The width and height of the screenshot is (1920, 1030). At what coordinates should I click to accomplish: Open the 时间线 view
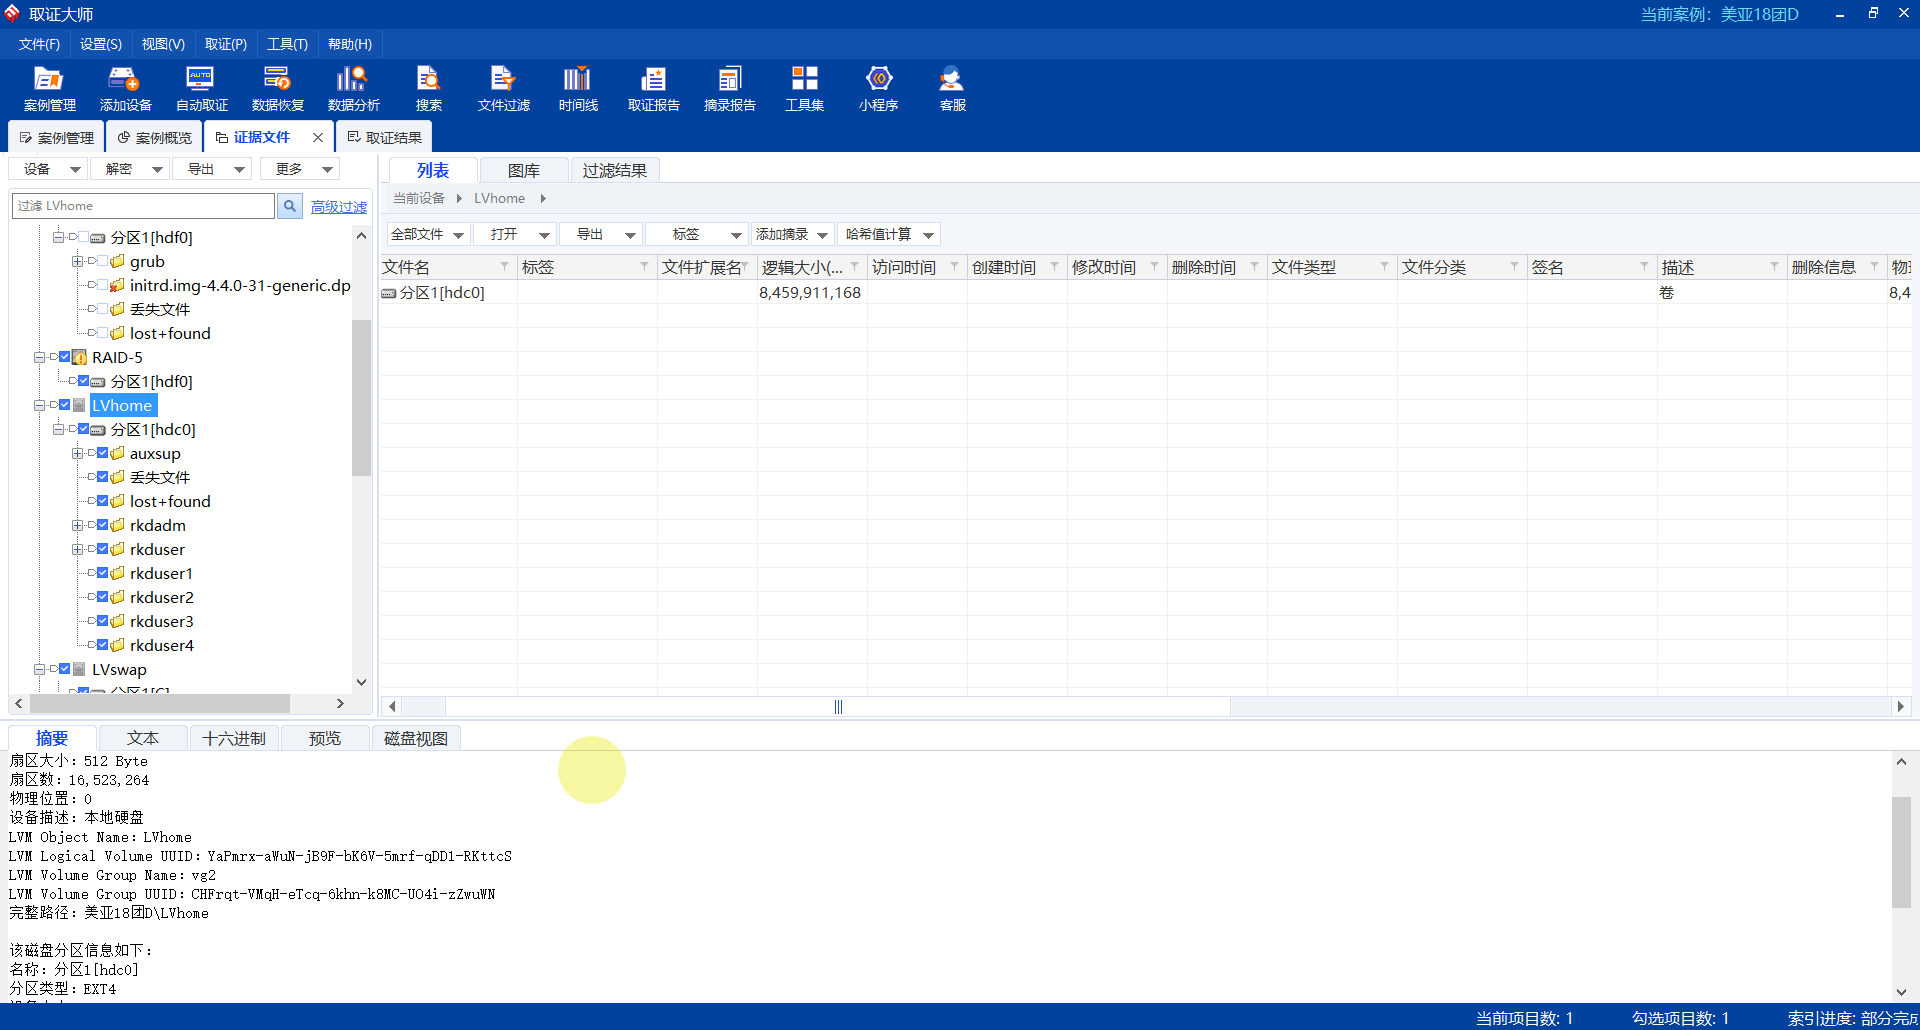[578, 88]
